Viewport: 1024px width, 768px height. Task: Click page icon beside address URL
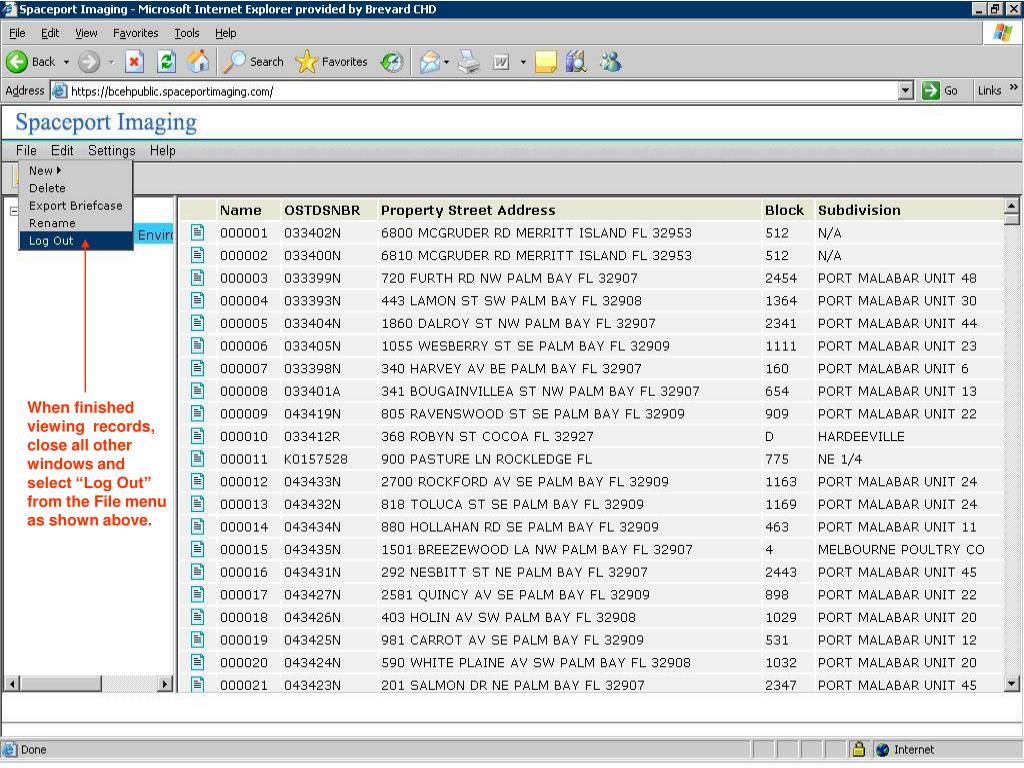coord(59,91)
